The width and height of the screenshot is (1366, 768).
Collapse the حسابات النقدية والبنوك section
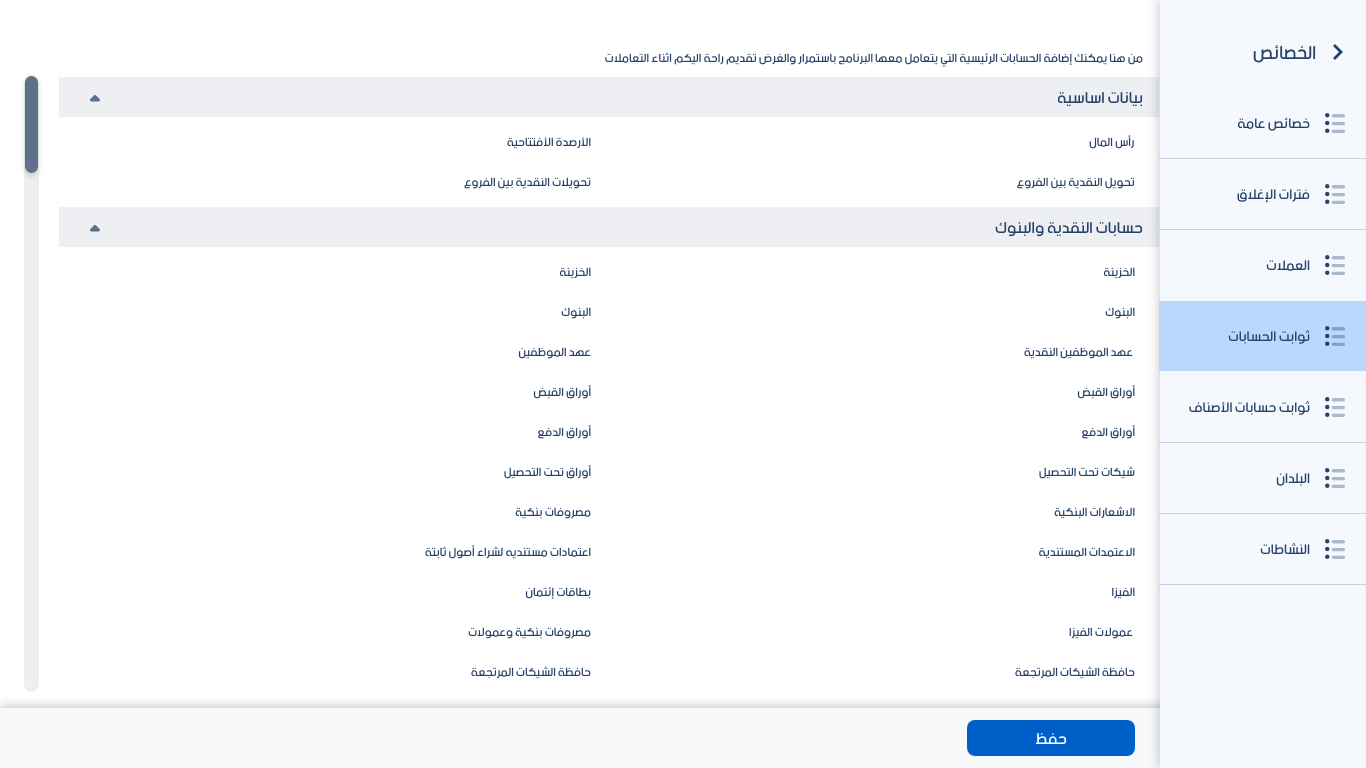(95, 227)
